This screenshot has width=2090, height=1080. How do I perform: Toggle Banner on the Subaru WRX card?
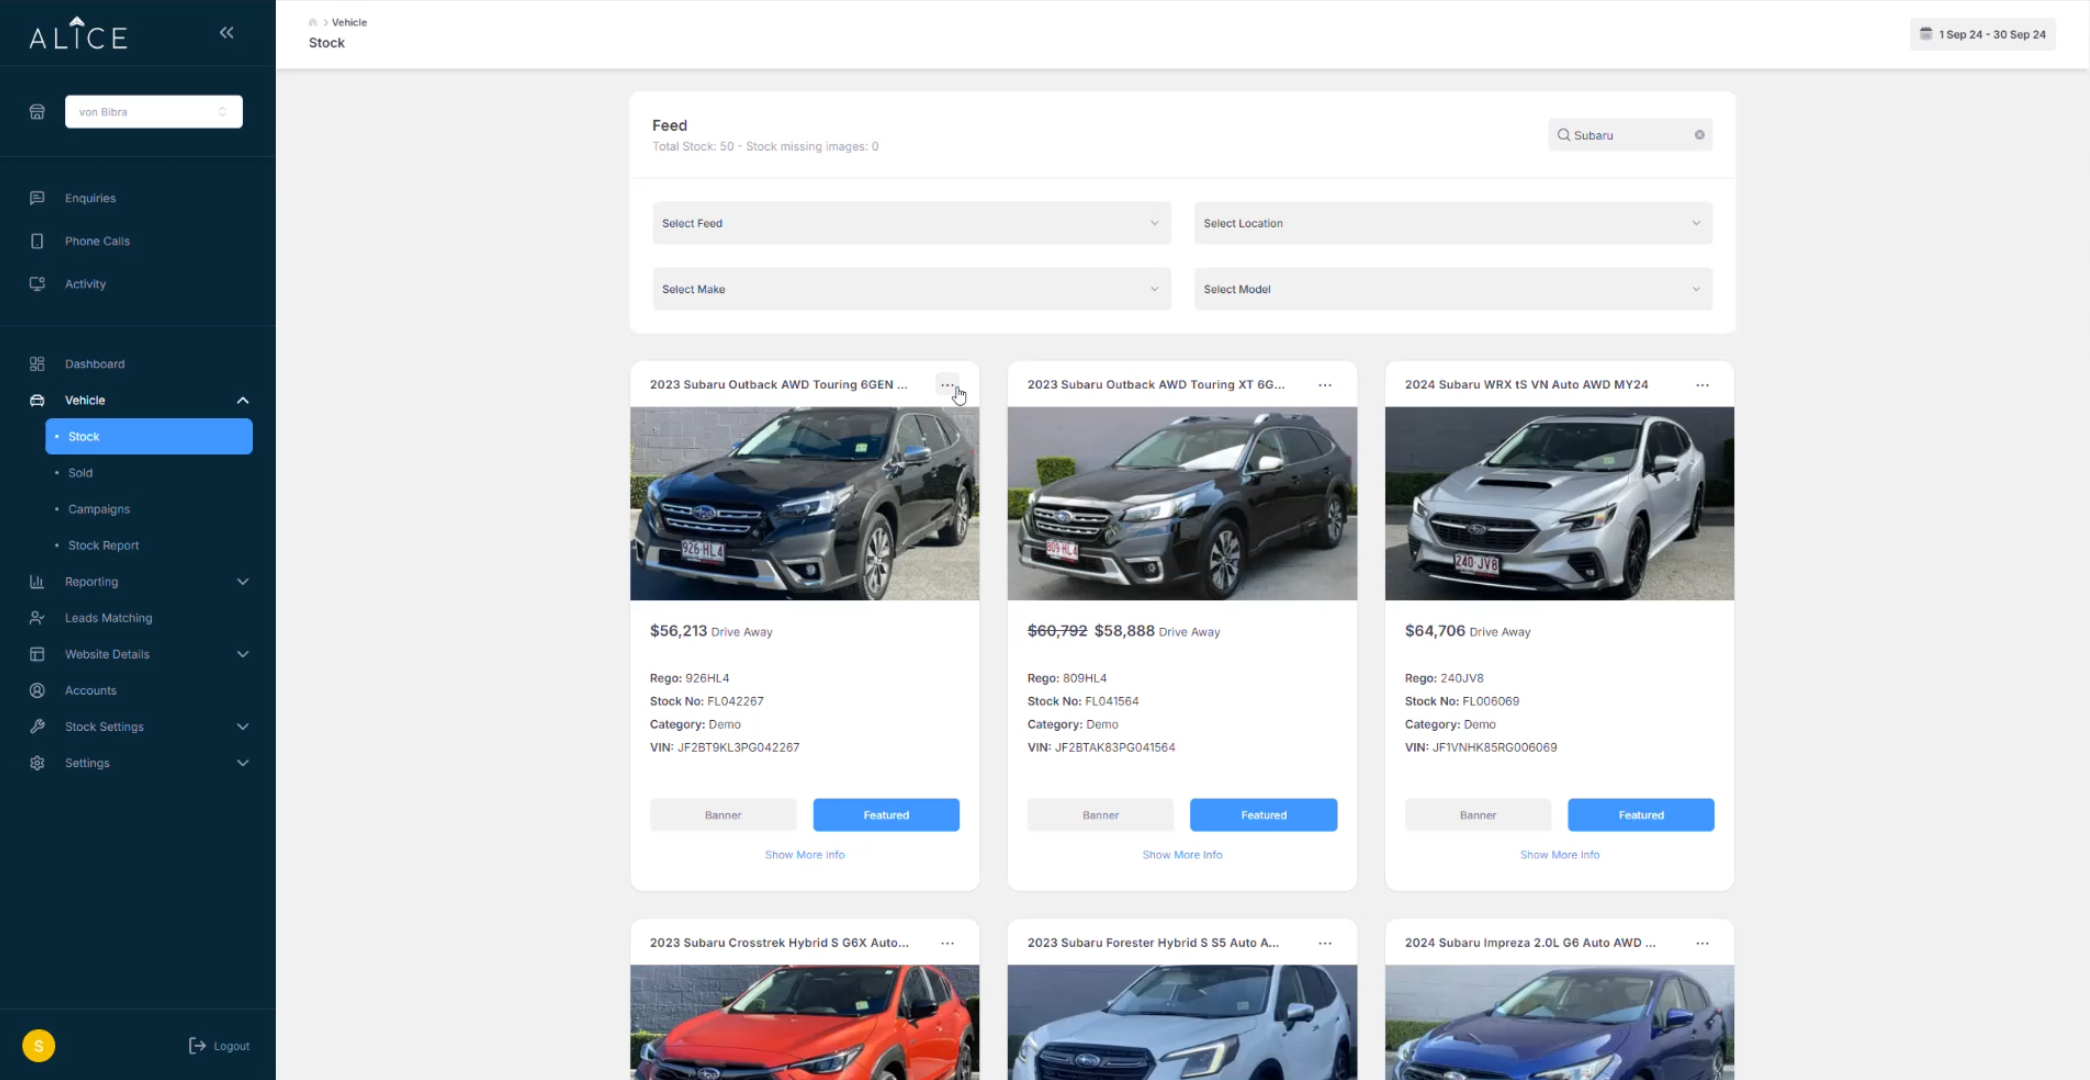click(1477, 815)
